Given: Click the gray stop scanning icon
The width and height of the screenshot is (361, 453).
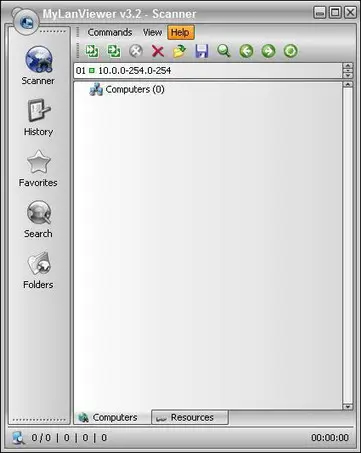Looking at the screenshot, I should pos(136,51).
